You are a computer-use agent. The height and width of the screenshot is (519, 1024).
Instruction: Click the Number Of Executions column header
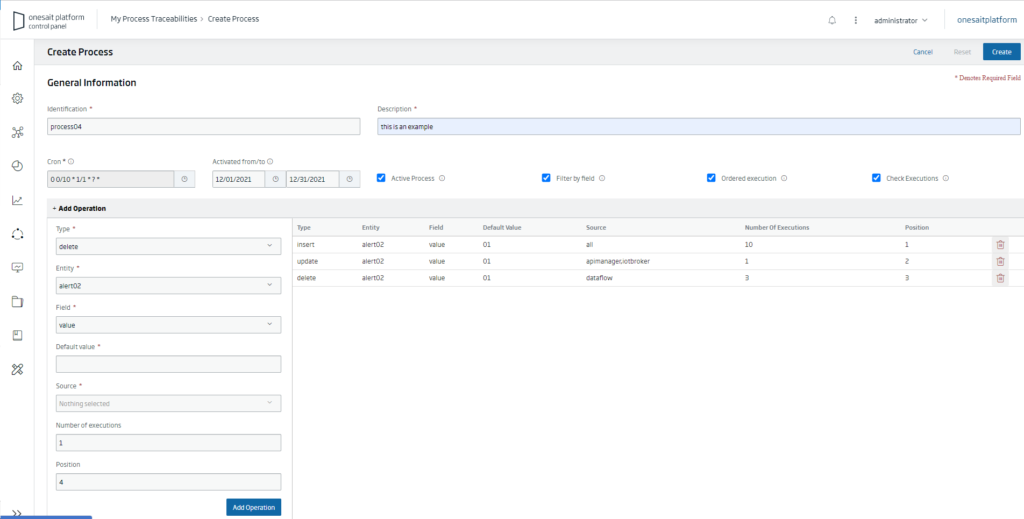(777, 228)
